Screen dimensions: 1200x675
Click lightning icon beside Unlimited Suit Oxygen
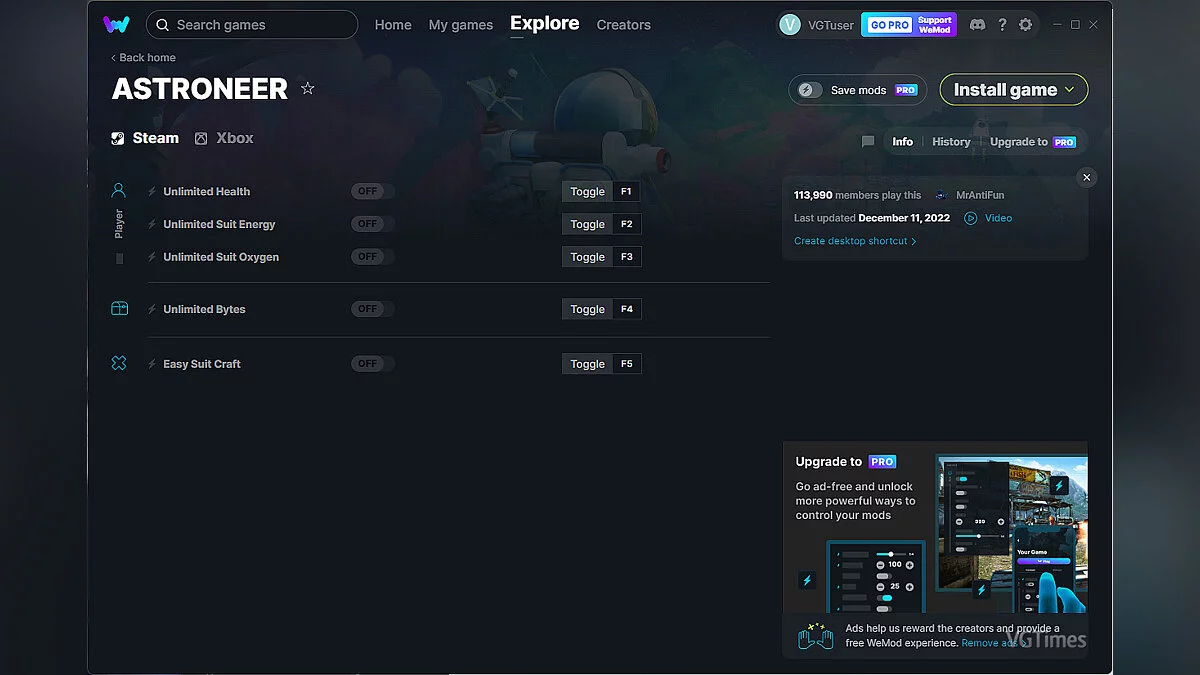pos(152,257)
